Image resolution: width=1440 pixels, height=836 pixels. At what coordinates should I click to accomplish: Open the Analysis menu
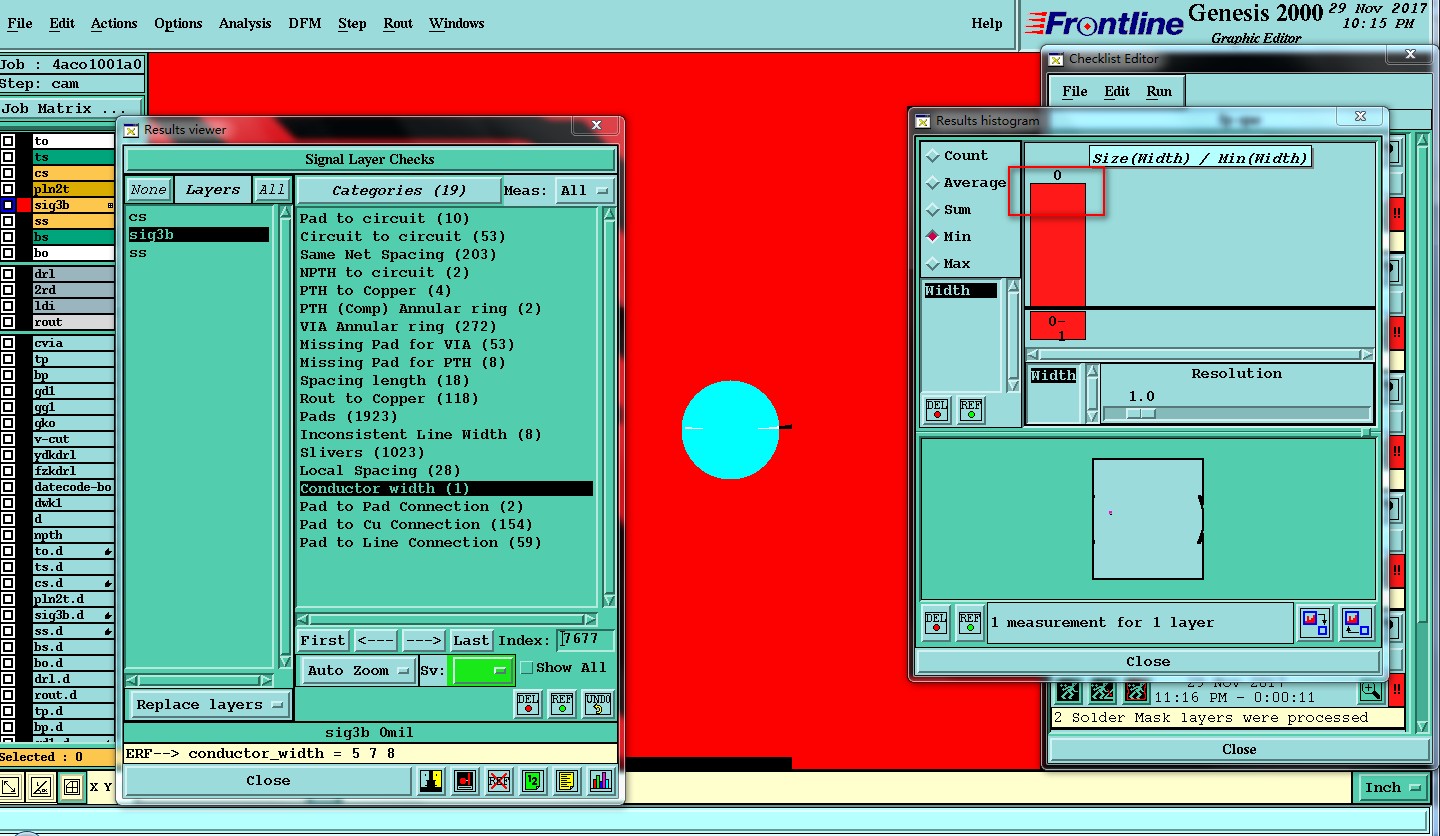coord(245,23)
